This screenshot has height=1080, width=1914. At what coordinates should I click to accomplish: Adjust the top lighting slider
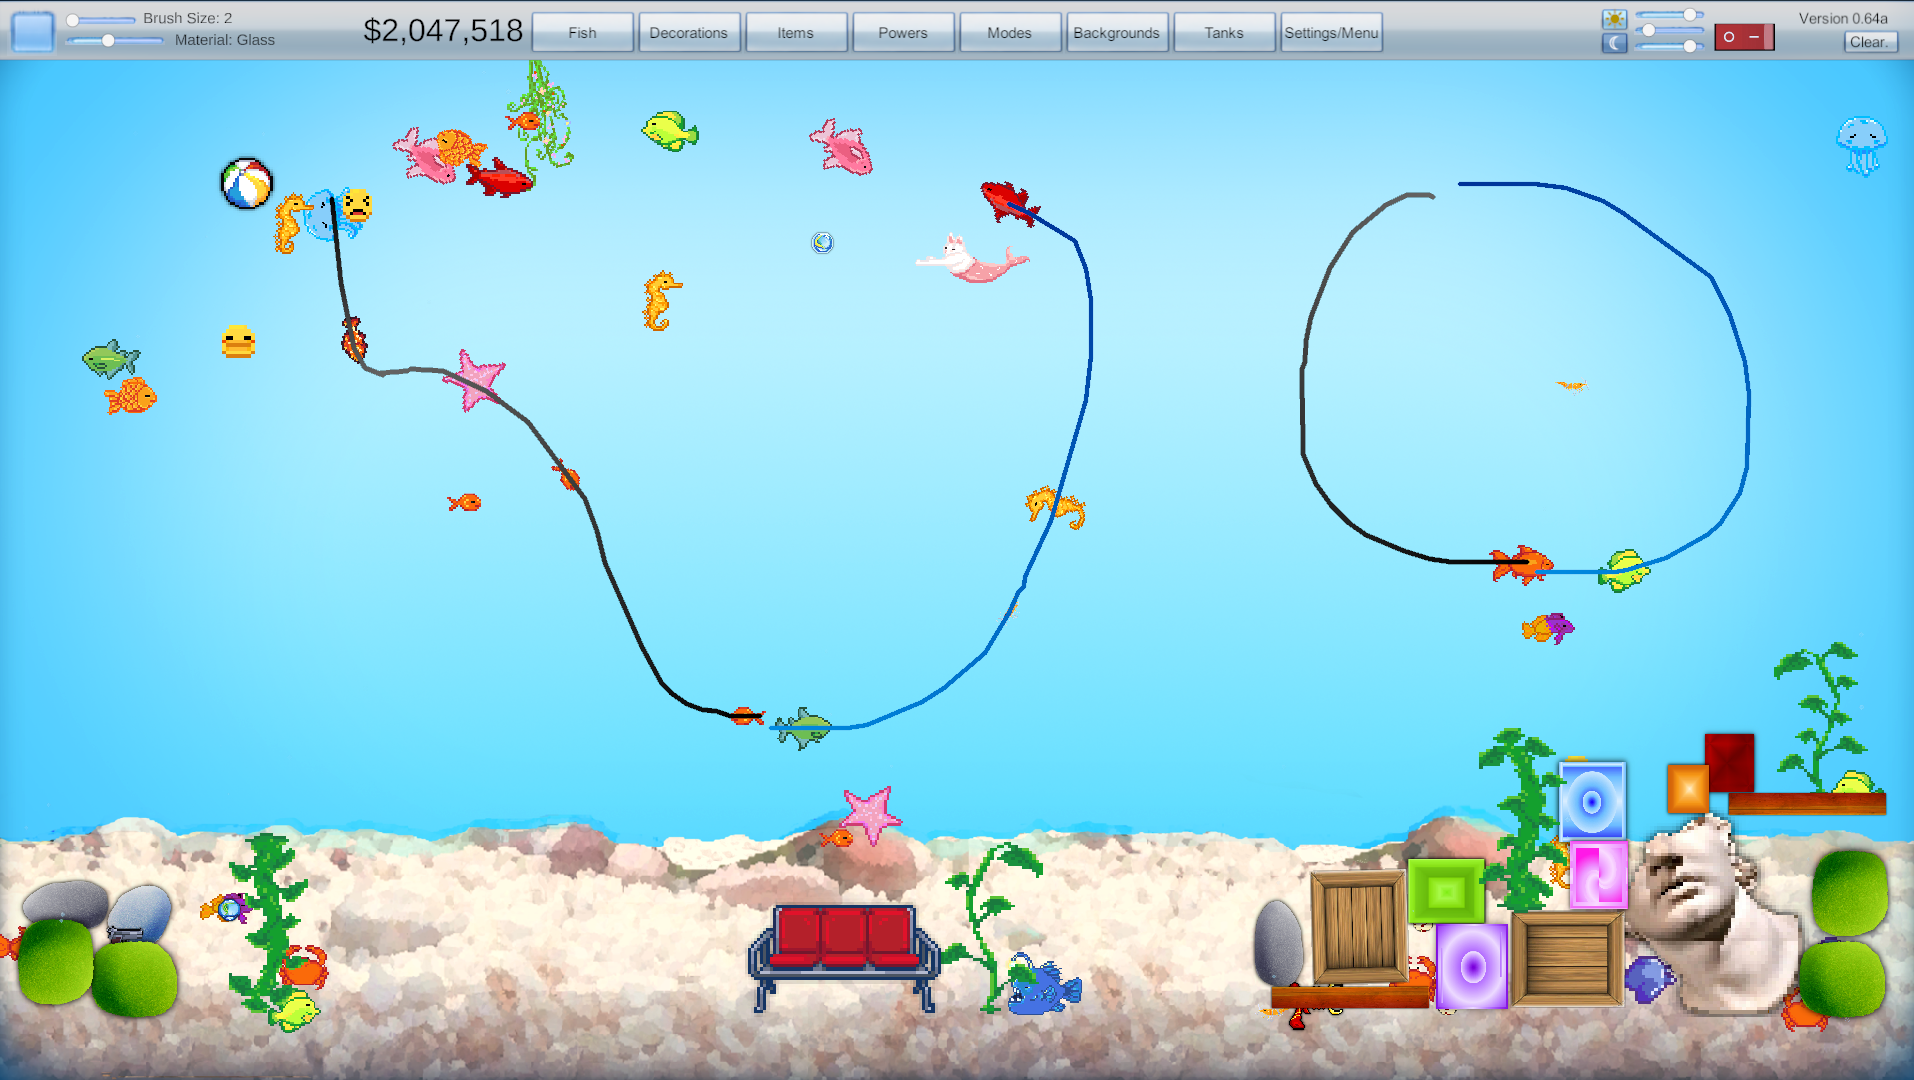click(x=1669, y=15)
